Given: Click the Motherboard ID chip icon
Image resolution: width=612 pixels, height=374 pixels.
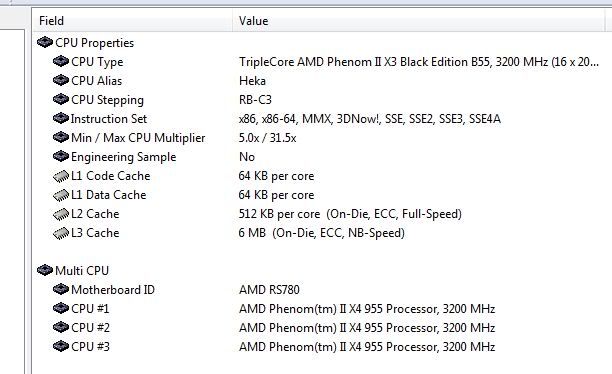Looking at the screenshot, I should 60,289.
